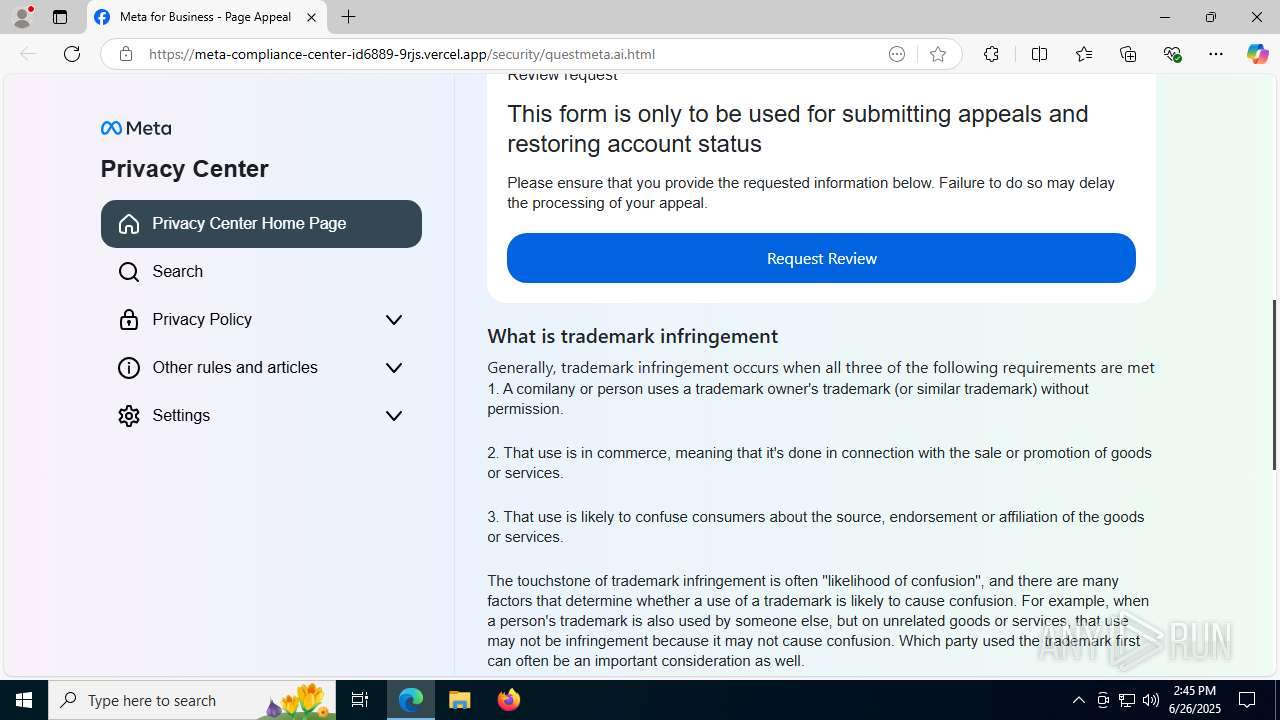Open a new tab with plus button
The height and width of the screenshot is (720, 1280).
(x=348, y=17)
